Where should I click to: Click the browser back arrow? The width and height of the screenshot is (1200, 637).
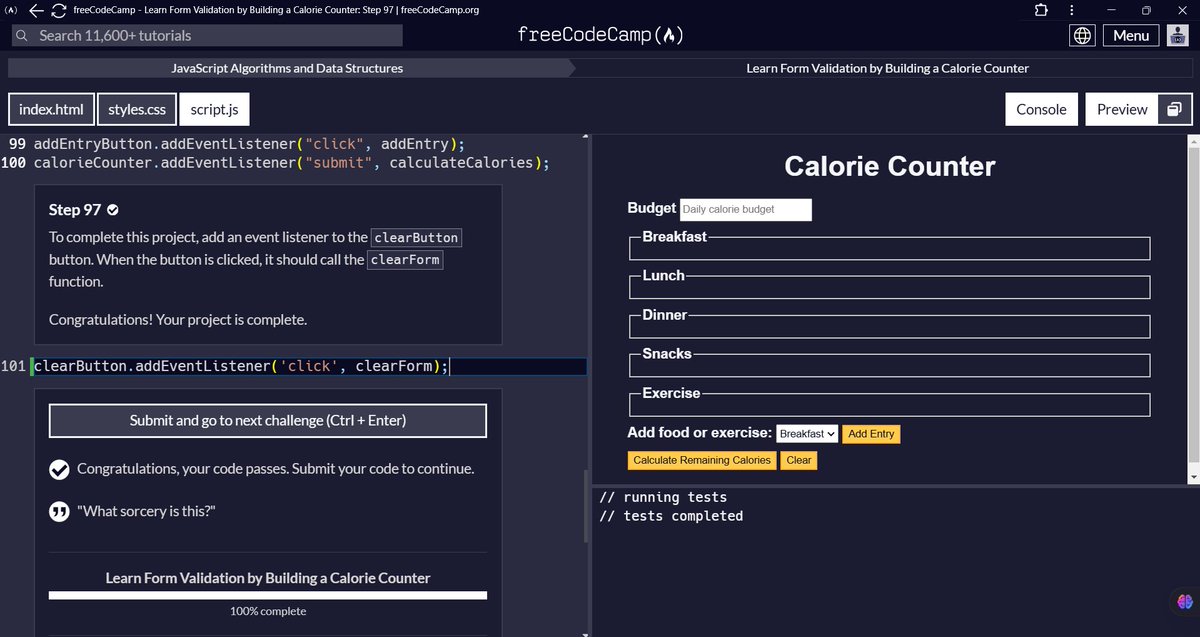[36, 10]
